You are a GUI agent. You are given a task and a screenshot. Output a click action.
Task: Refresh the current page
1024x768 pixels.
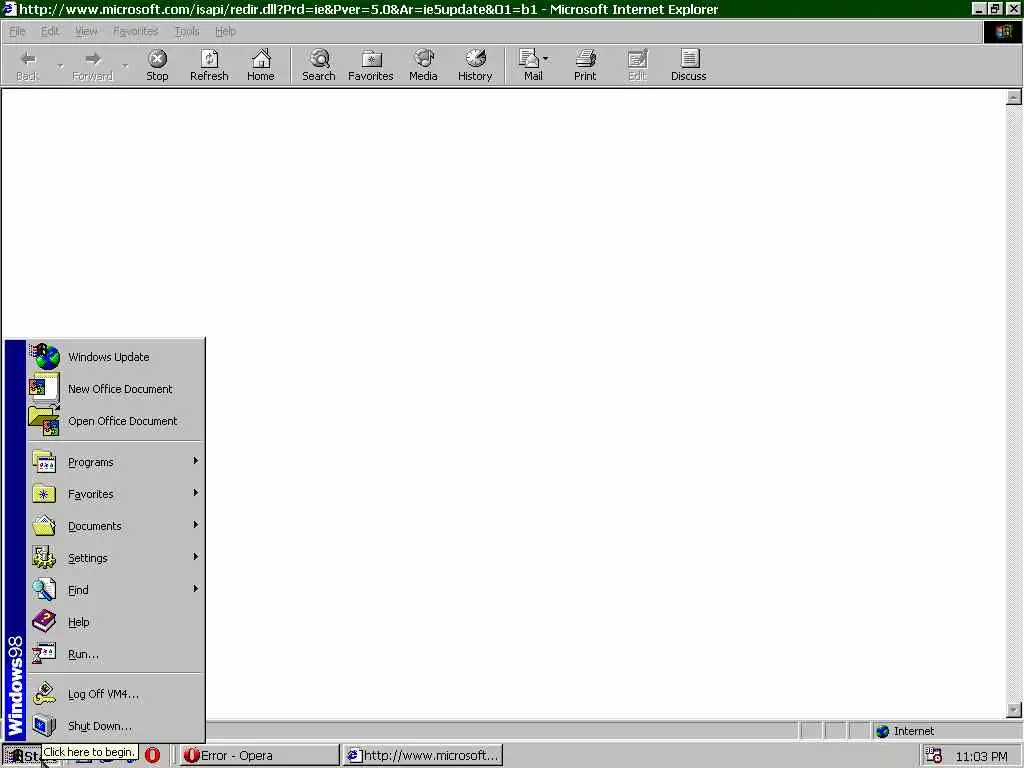tap(209, 65)
